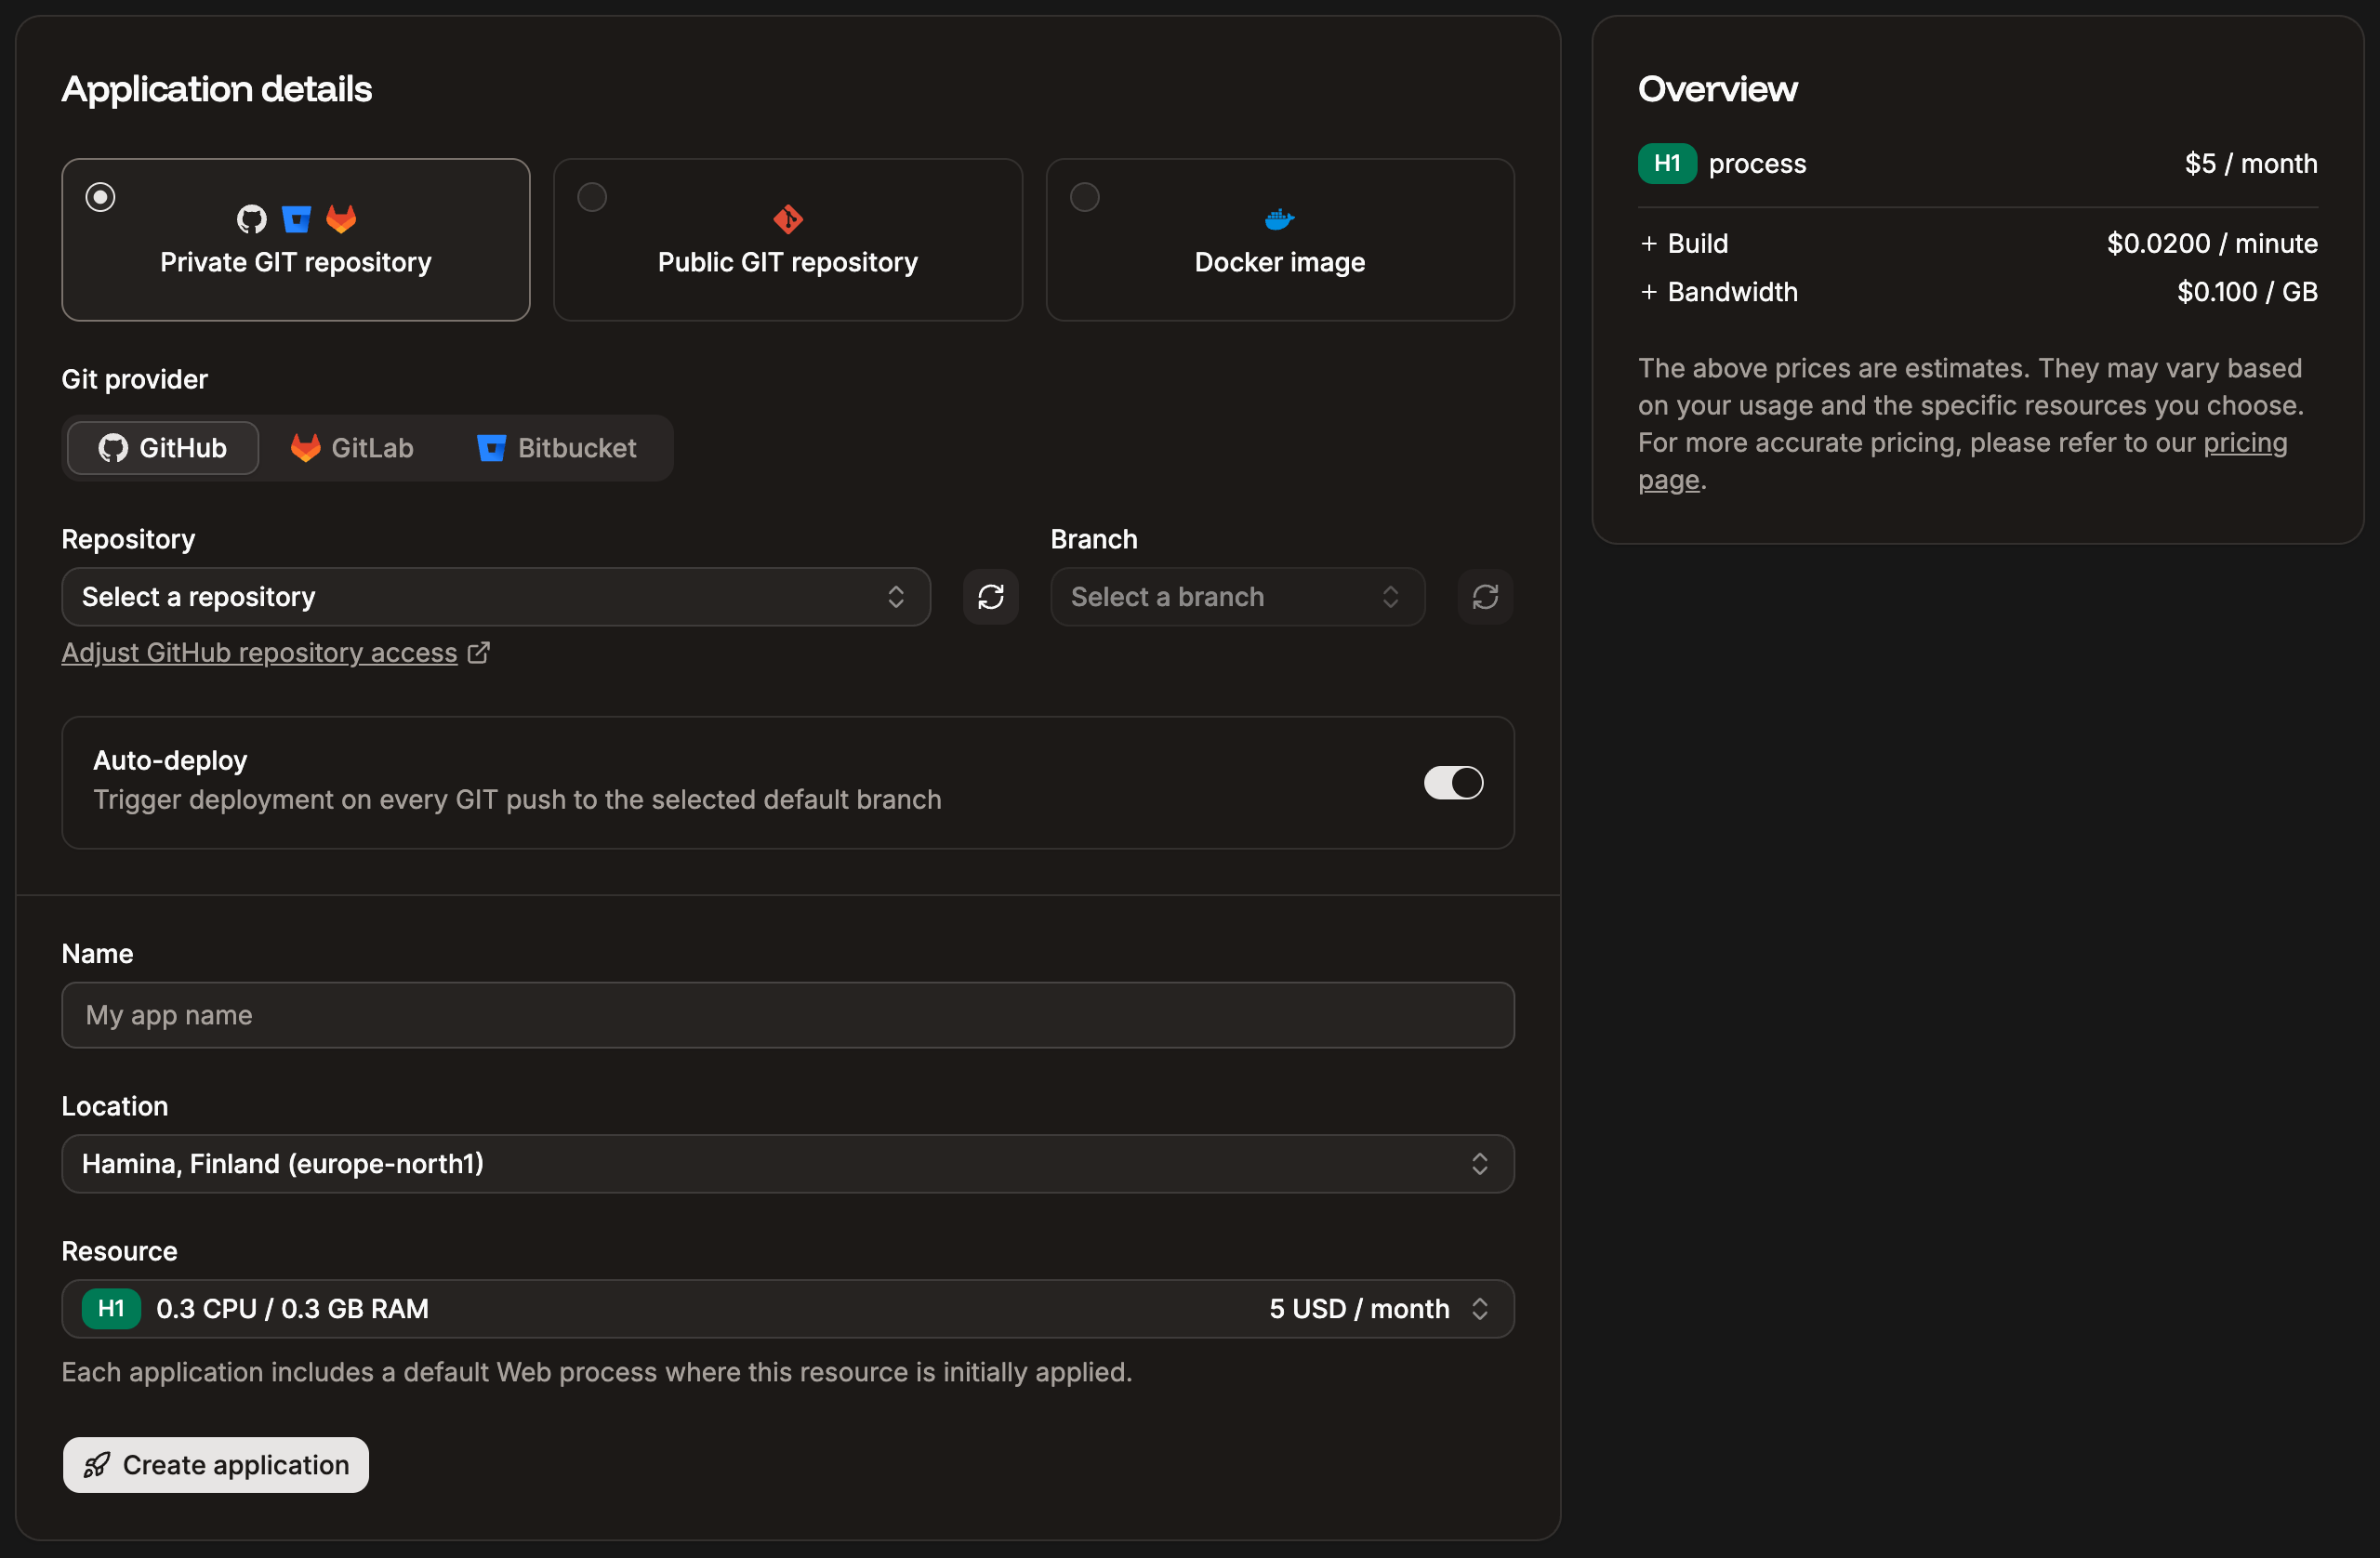This screenshot has height=1558, width=2380.
Task: Click the Overview heading
Action: pyautogui.click(x=1717, y=89)
